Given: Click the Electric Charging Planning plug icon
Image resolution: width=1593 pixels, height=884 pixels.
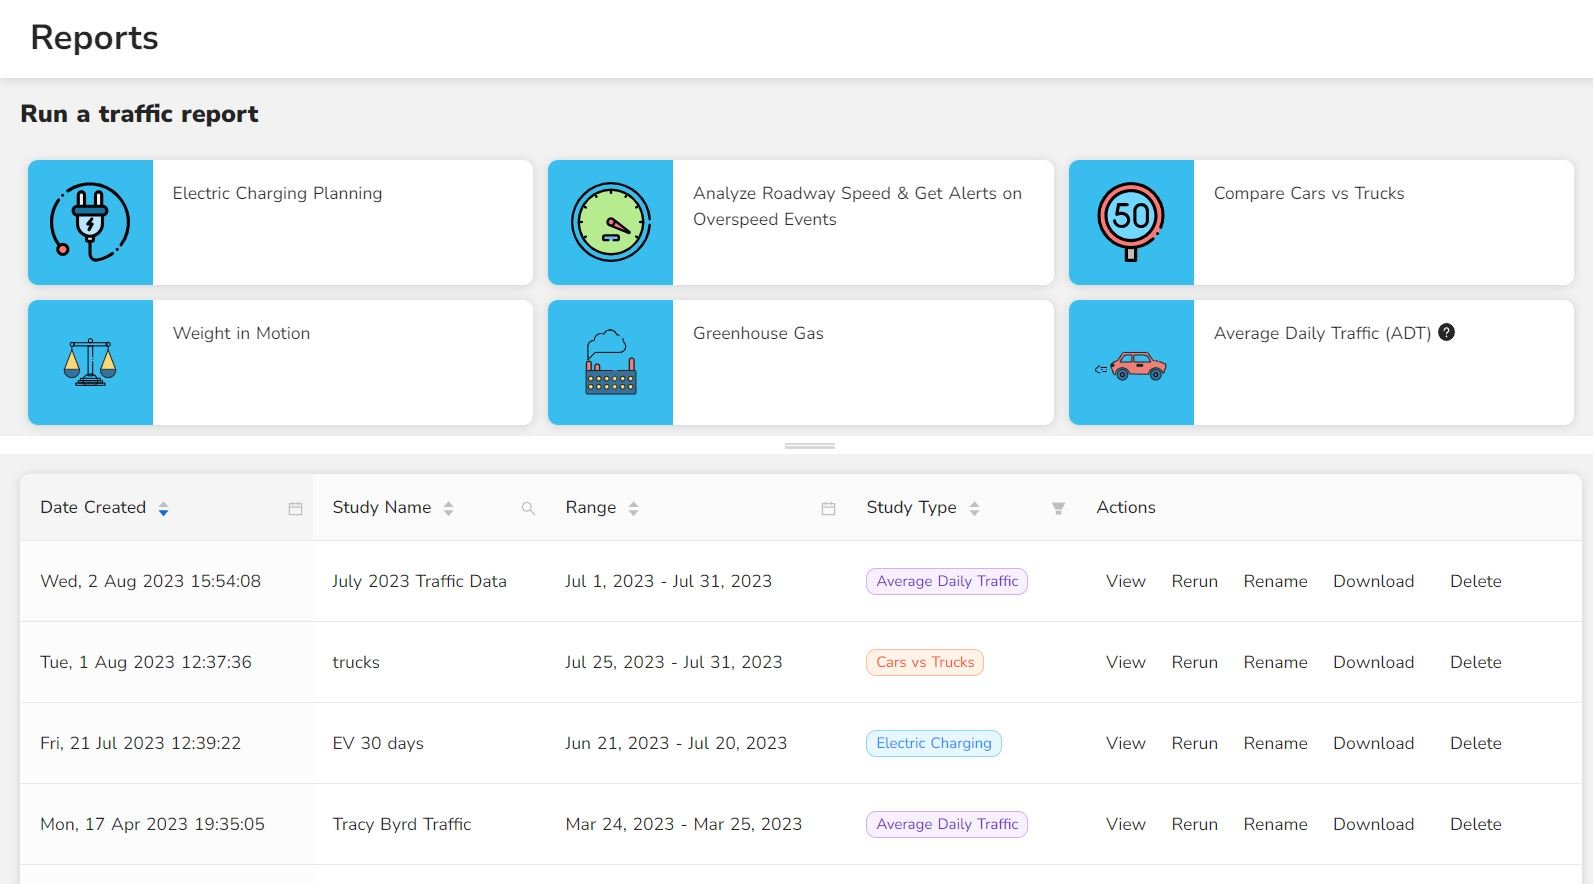Looking at the screenshot, I should tap(90, 222).
